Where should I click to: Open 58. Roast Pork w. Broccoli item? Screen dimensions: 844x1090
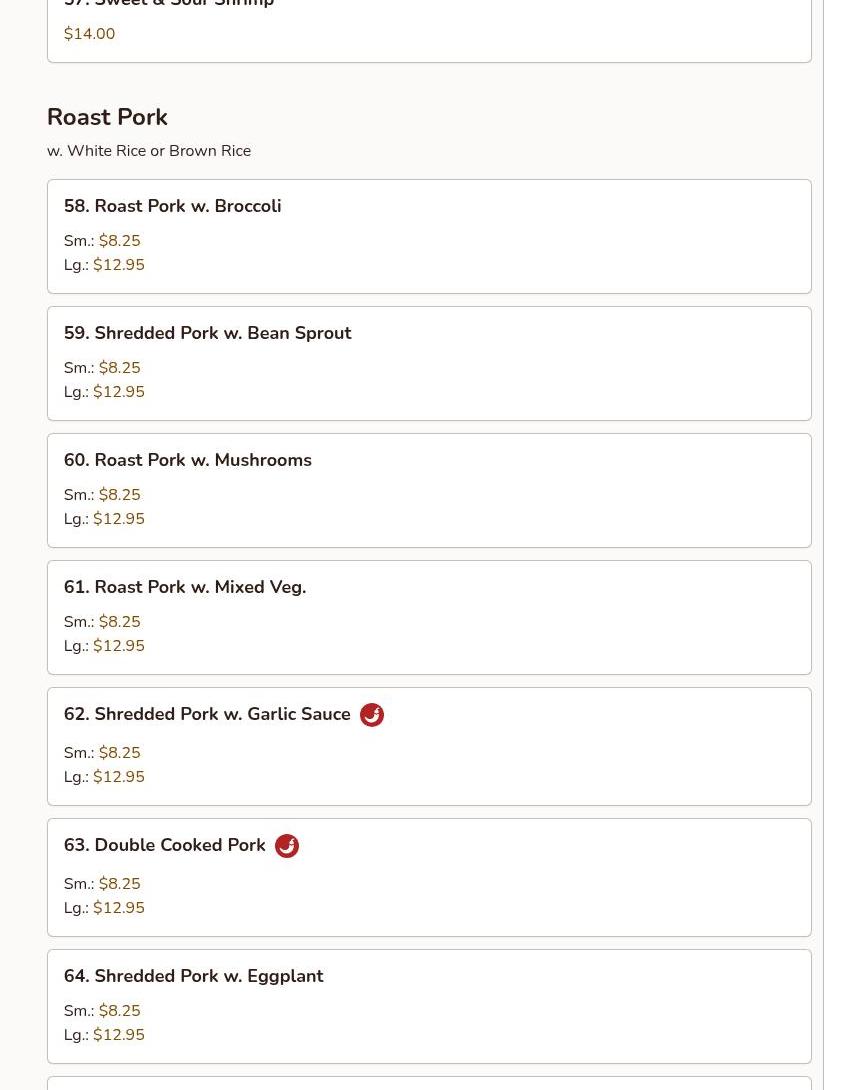[x=172, y=206]
